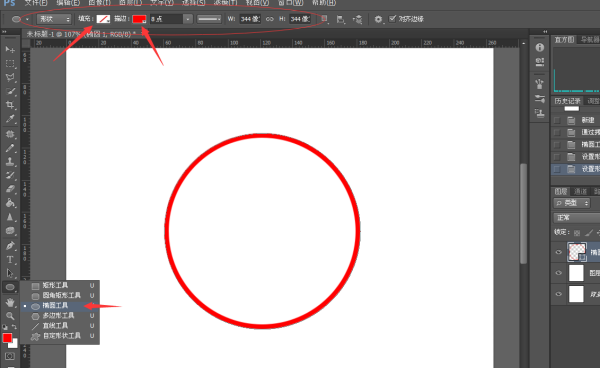
Task: Select the Zoom magnifier tool
Action: coord(10,316)
